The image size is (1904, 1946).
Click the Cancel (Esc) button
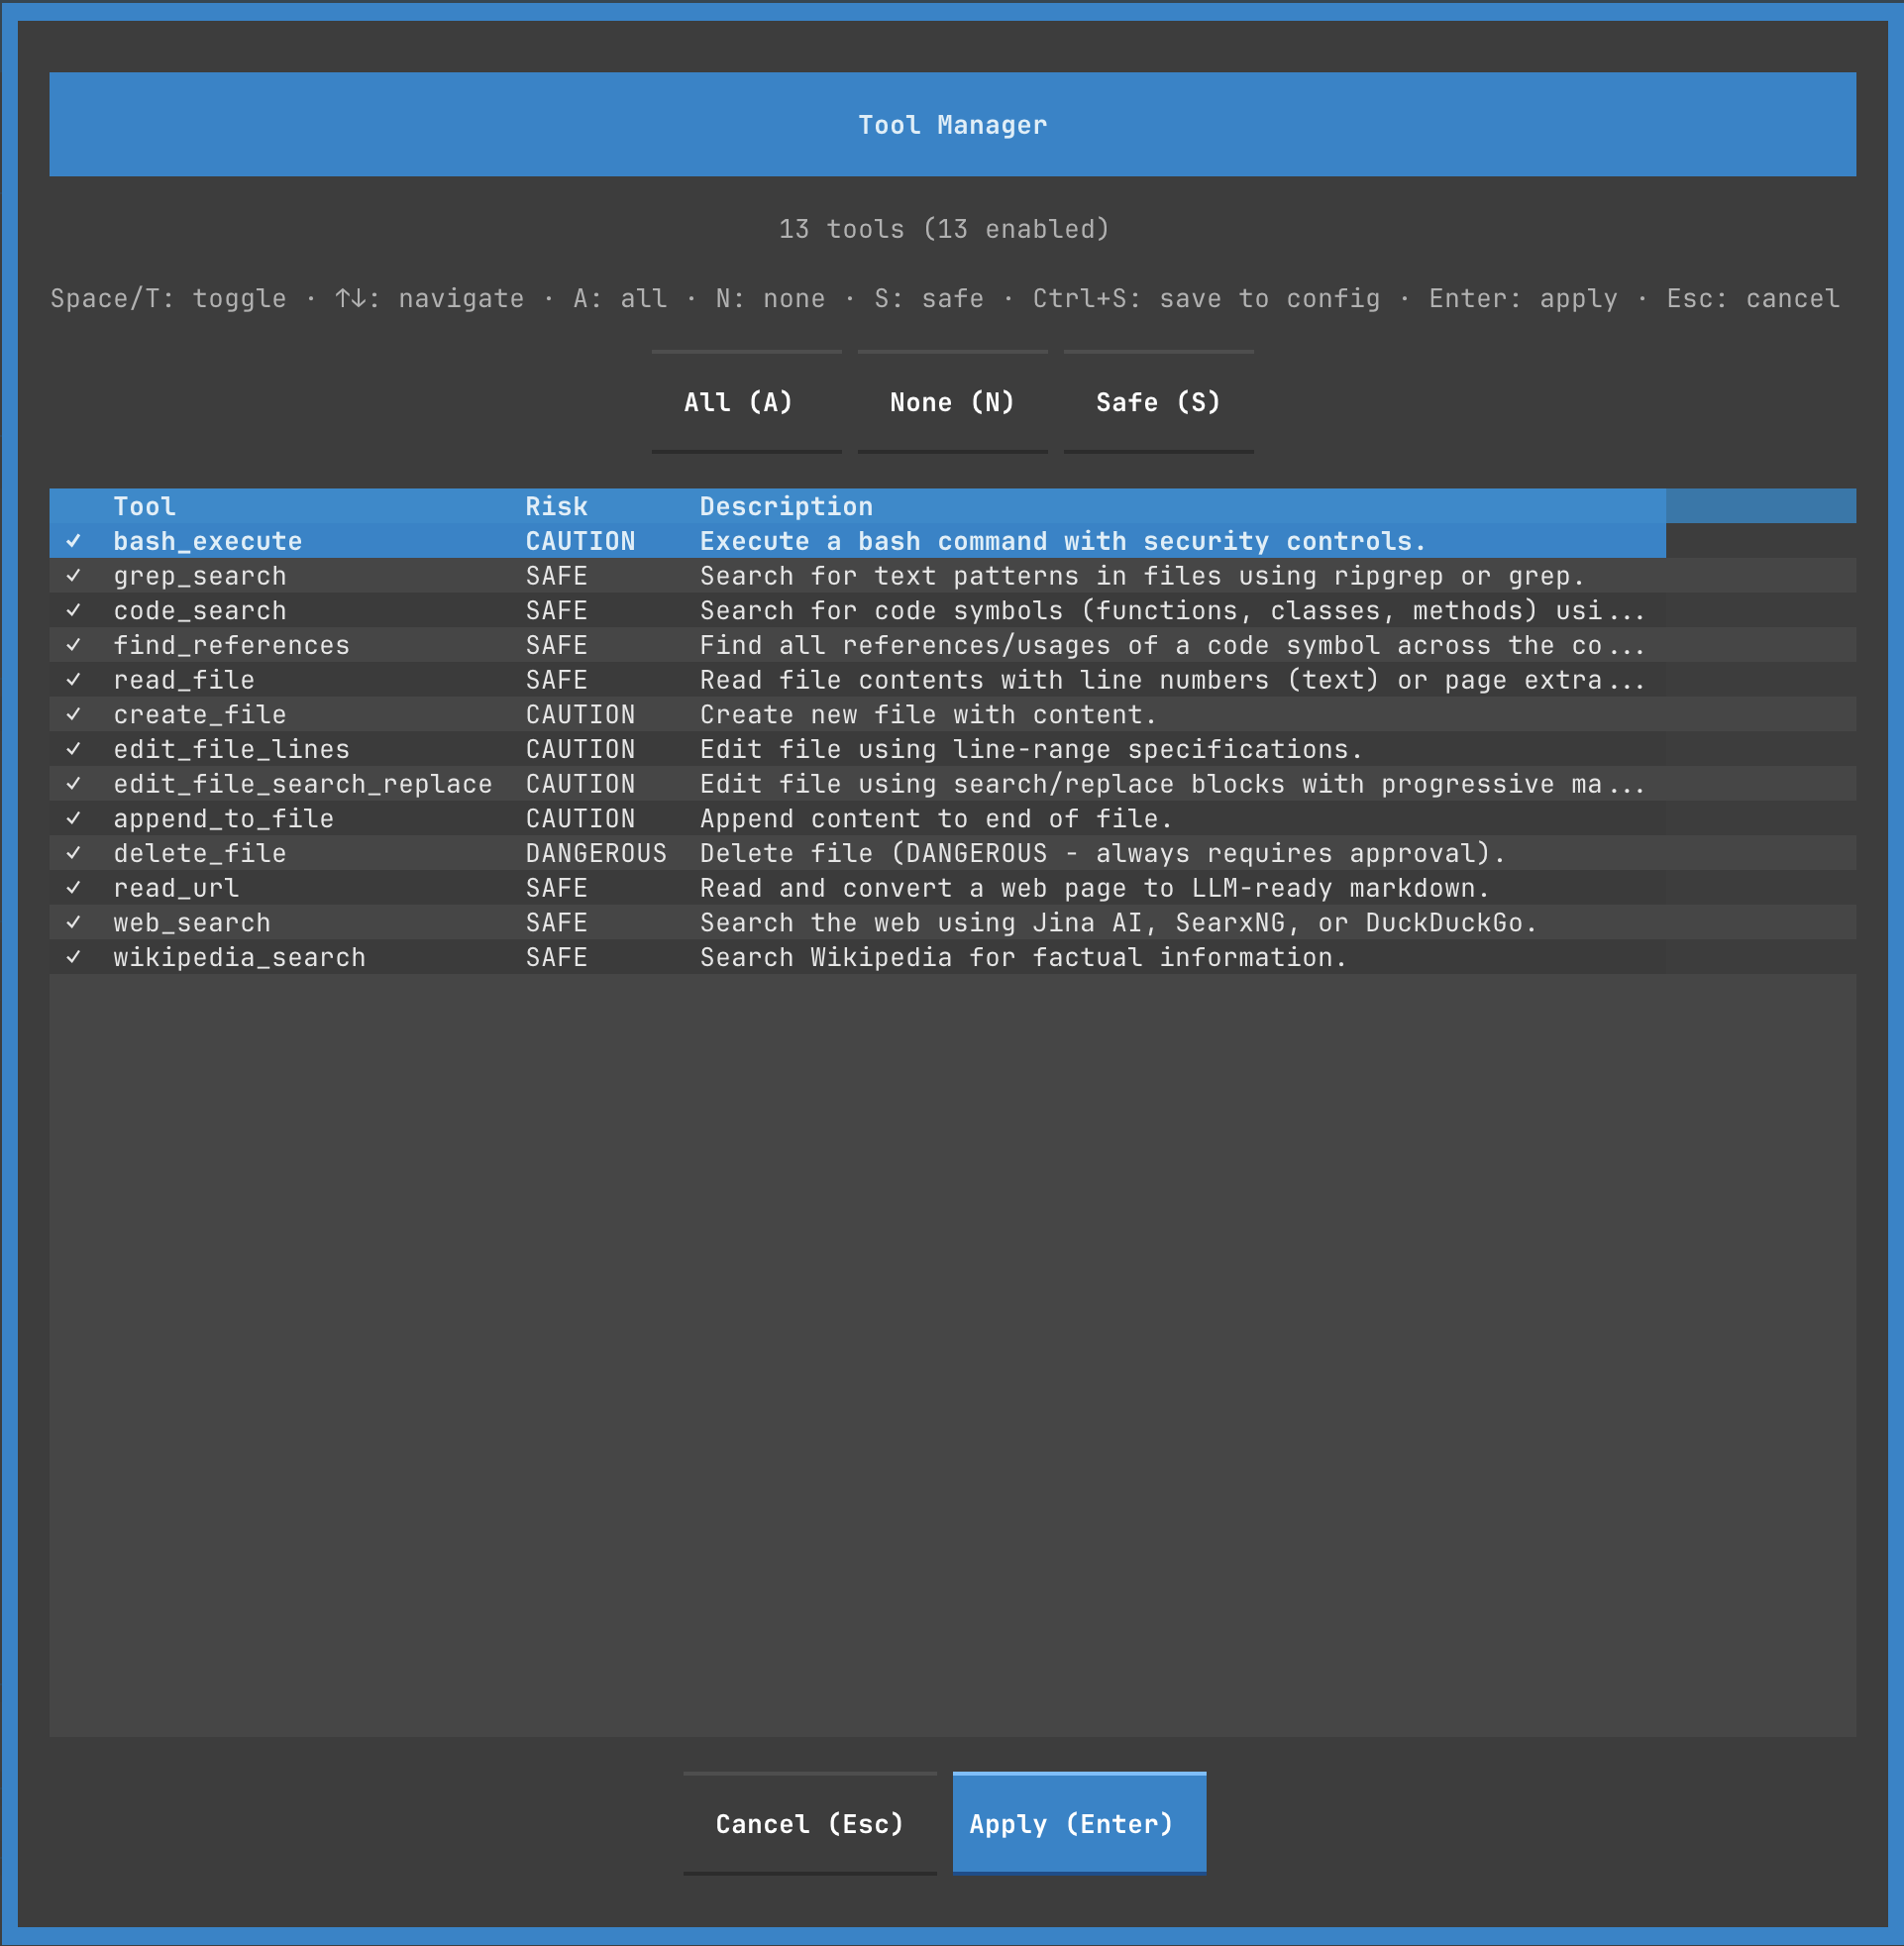808,1823
